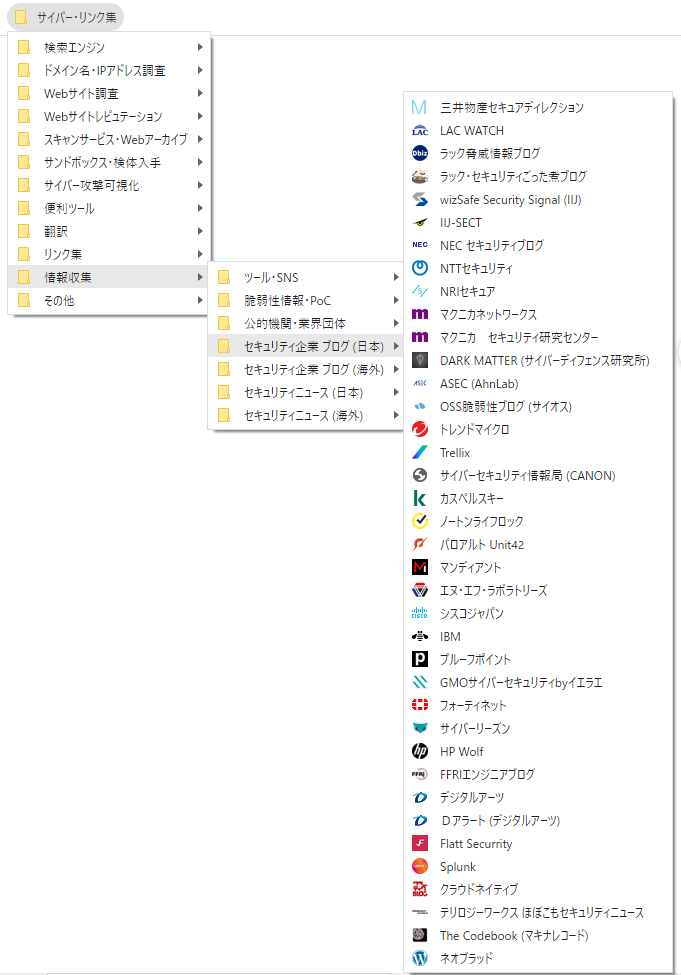This screenshot has height=975, width=681.
Task: Select the 情報収集 folder entry
Action: coord(109,277)
